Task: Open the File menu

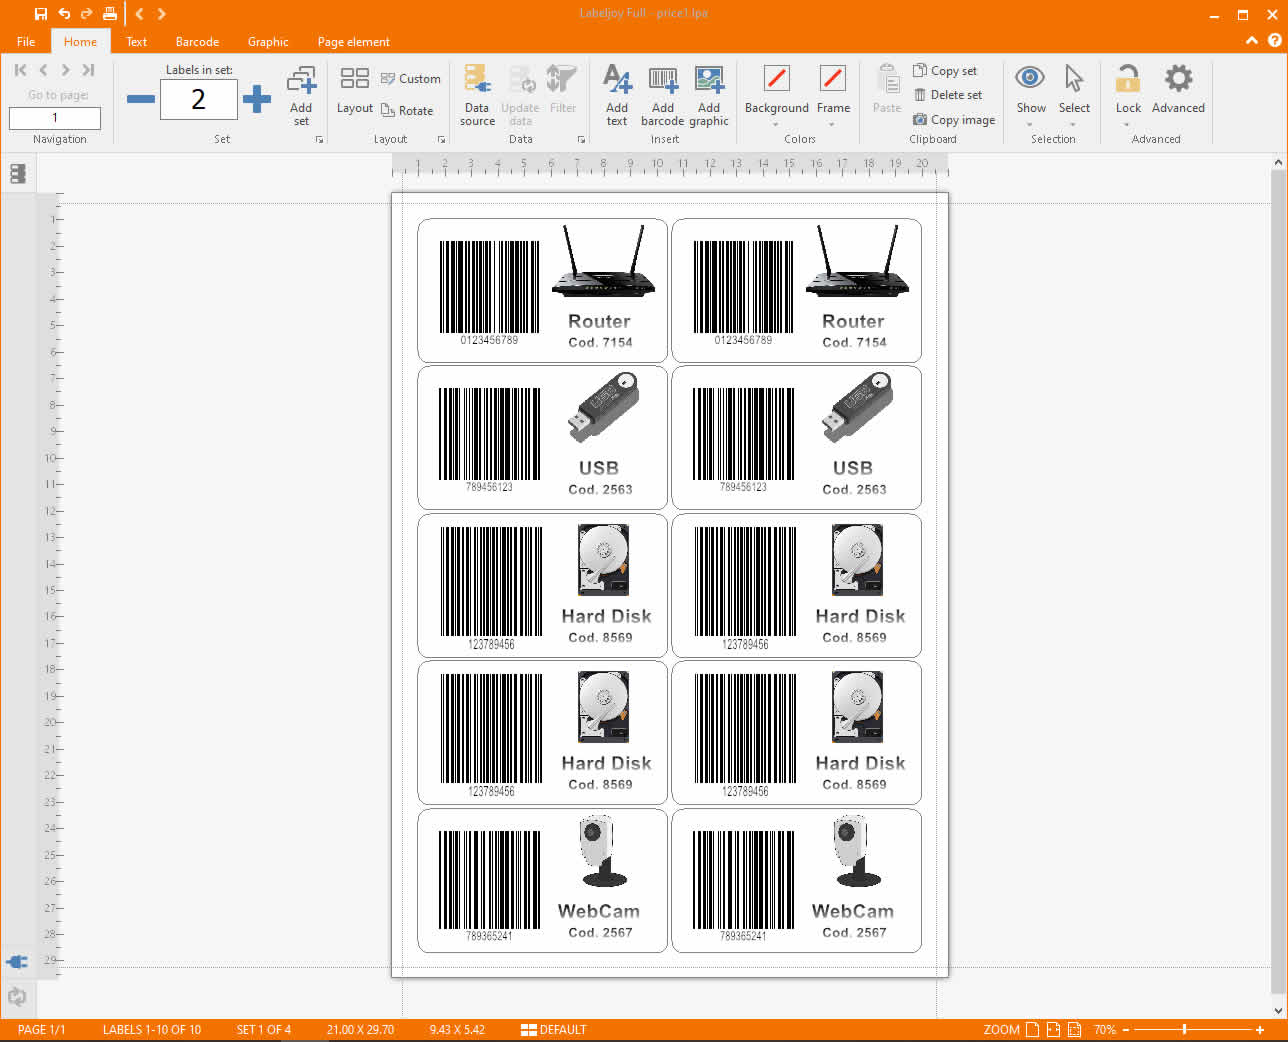Action: [26, 42]
